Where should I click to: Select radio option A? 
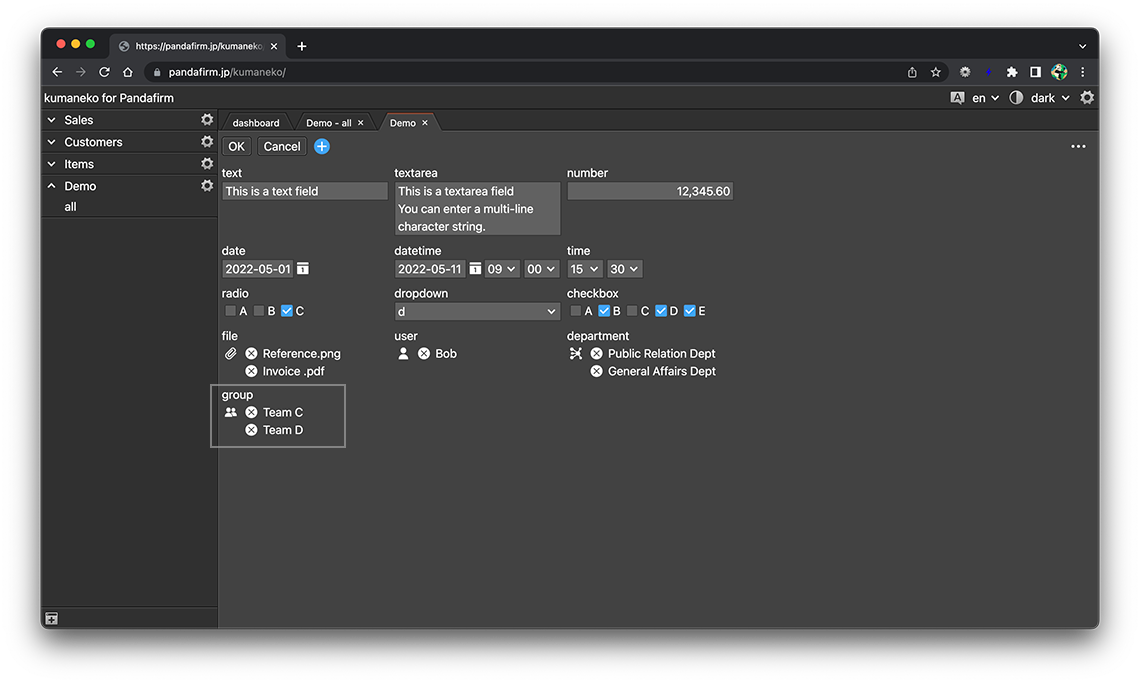(231, 311)
